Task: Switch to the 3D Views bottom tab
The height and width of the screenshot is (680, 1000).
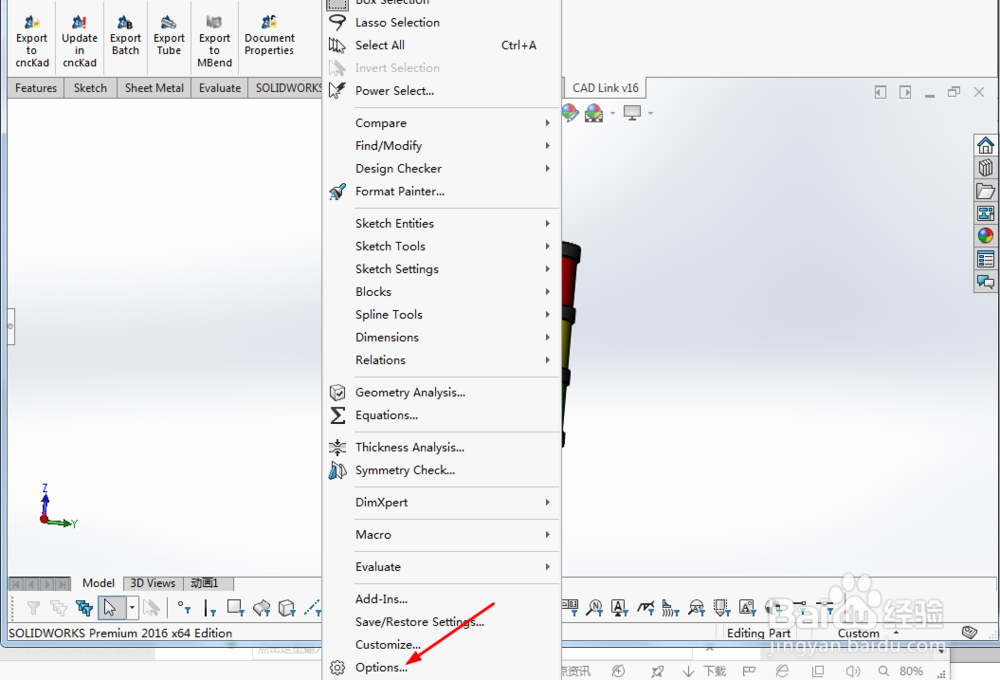Action: [x=152, y=583]
